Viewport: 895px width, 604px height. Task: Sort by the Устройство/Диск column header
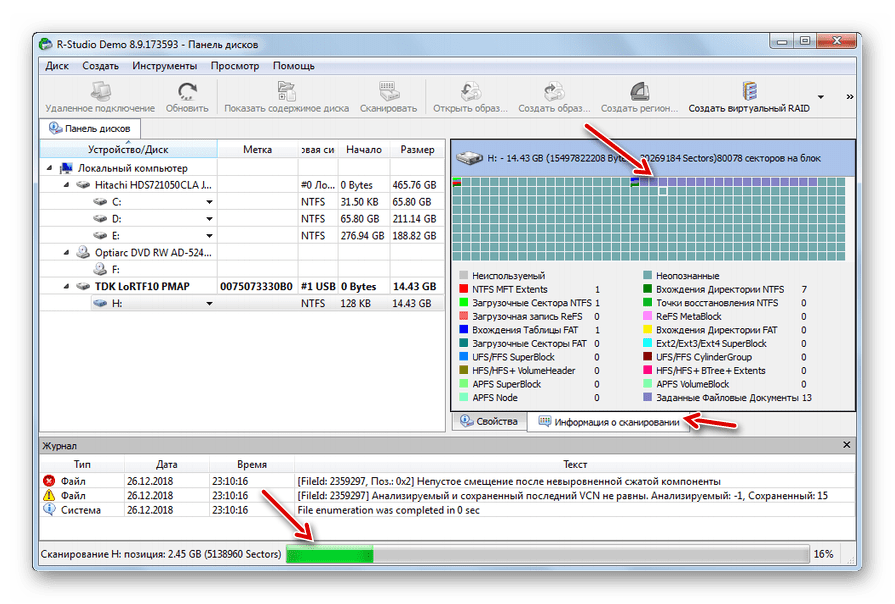pos(128,150)
